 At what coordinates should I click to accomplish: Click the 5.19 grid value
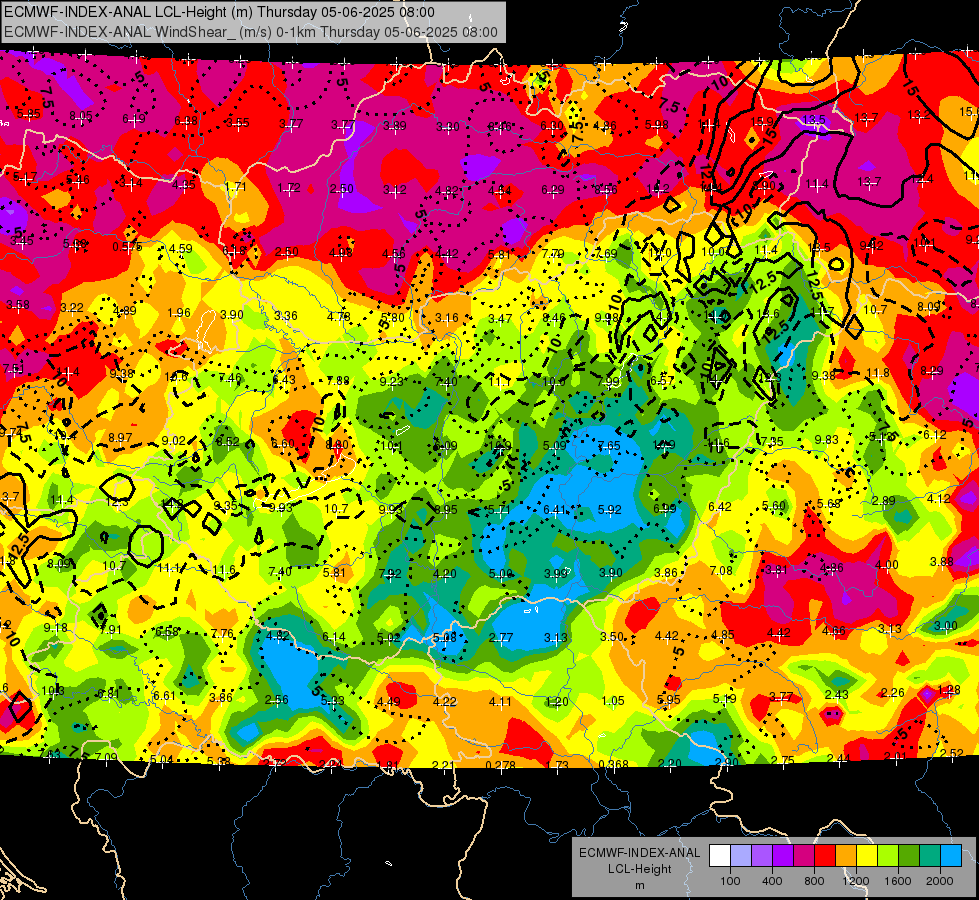[724, 698]
